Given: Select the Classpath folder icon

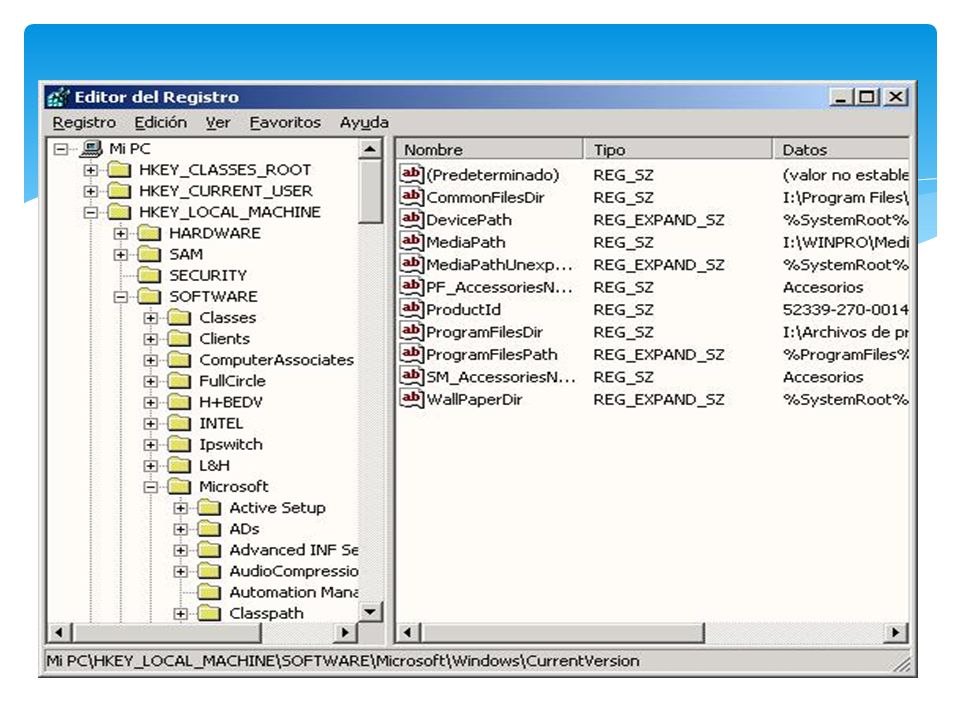Looking at the screenshot, I should tap(209, 613).
